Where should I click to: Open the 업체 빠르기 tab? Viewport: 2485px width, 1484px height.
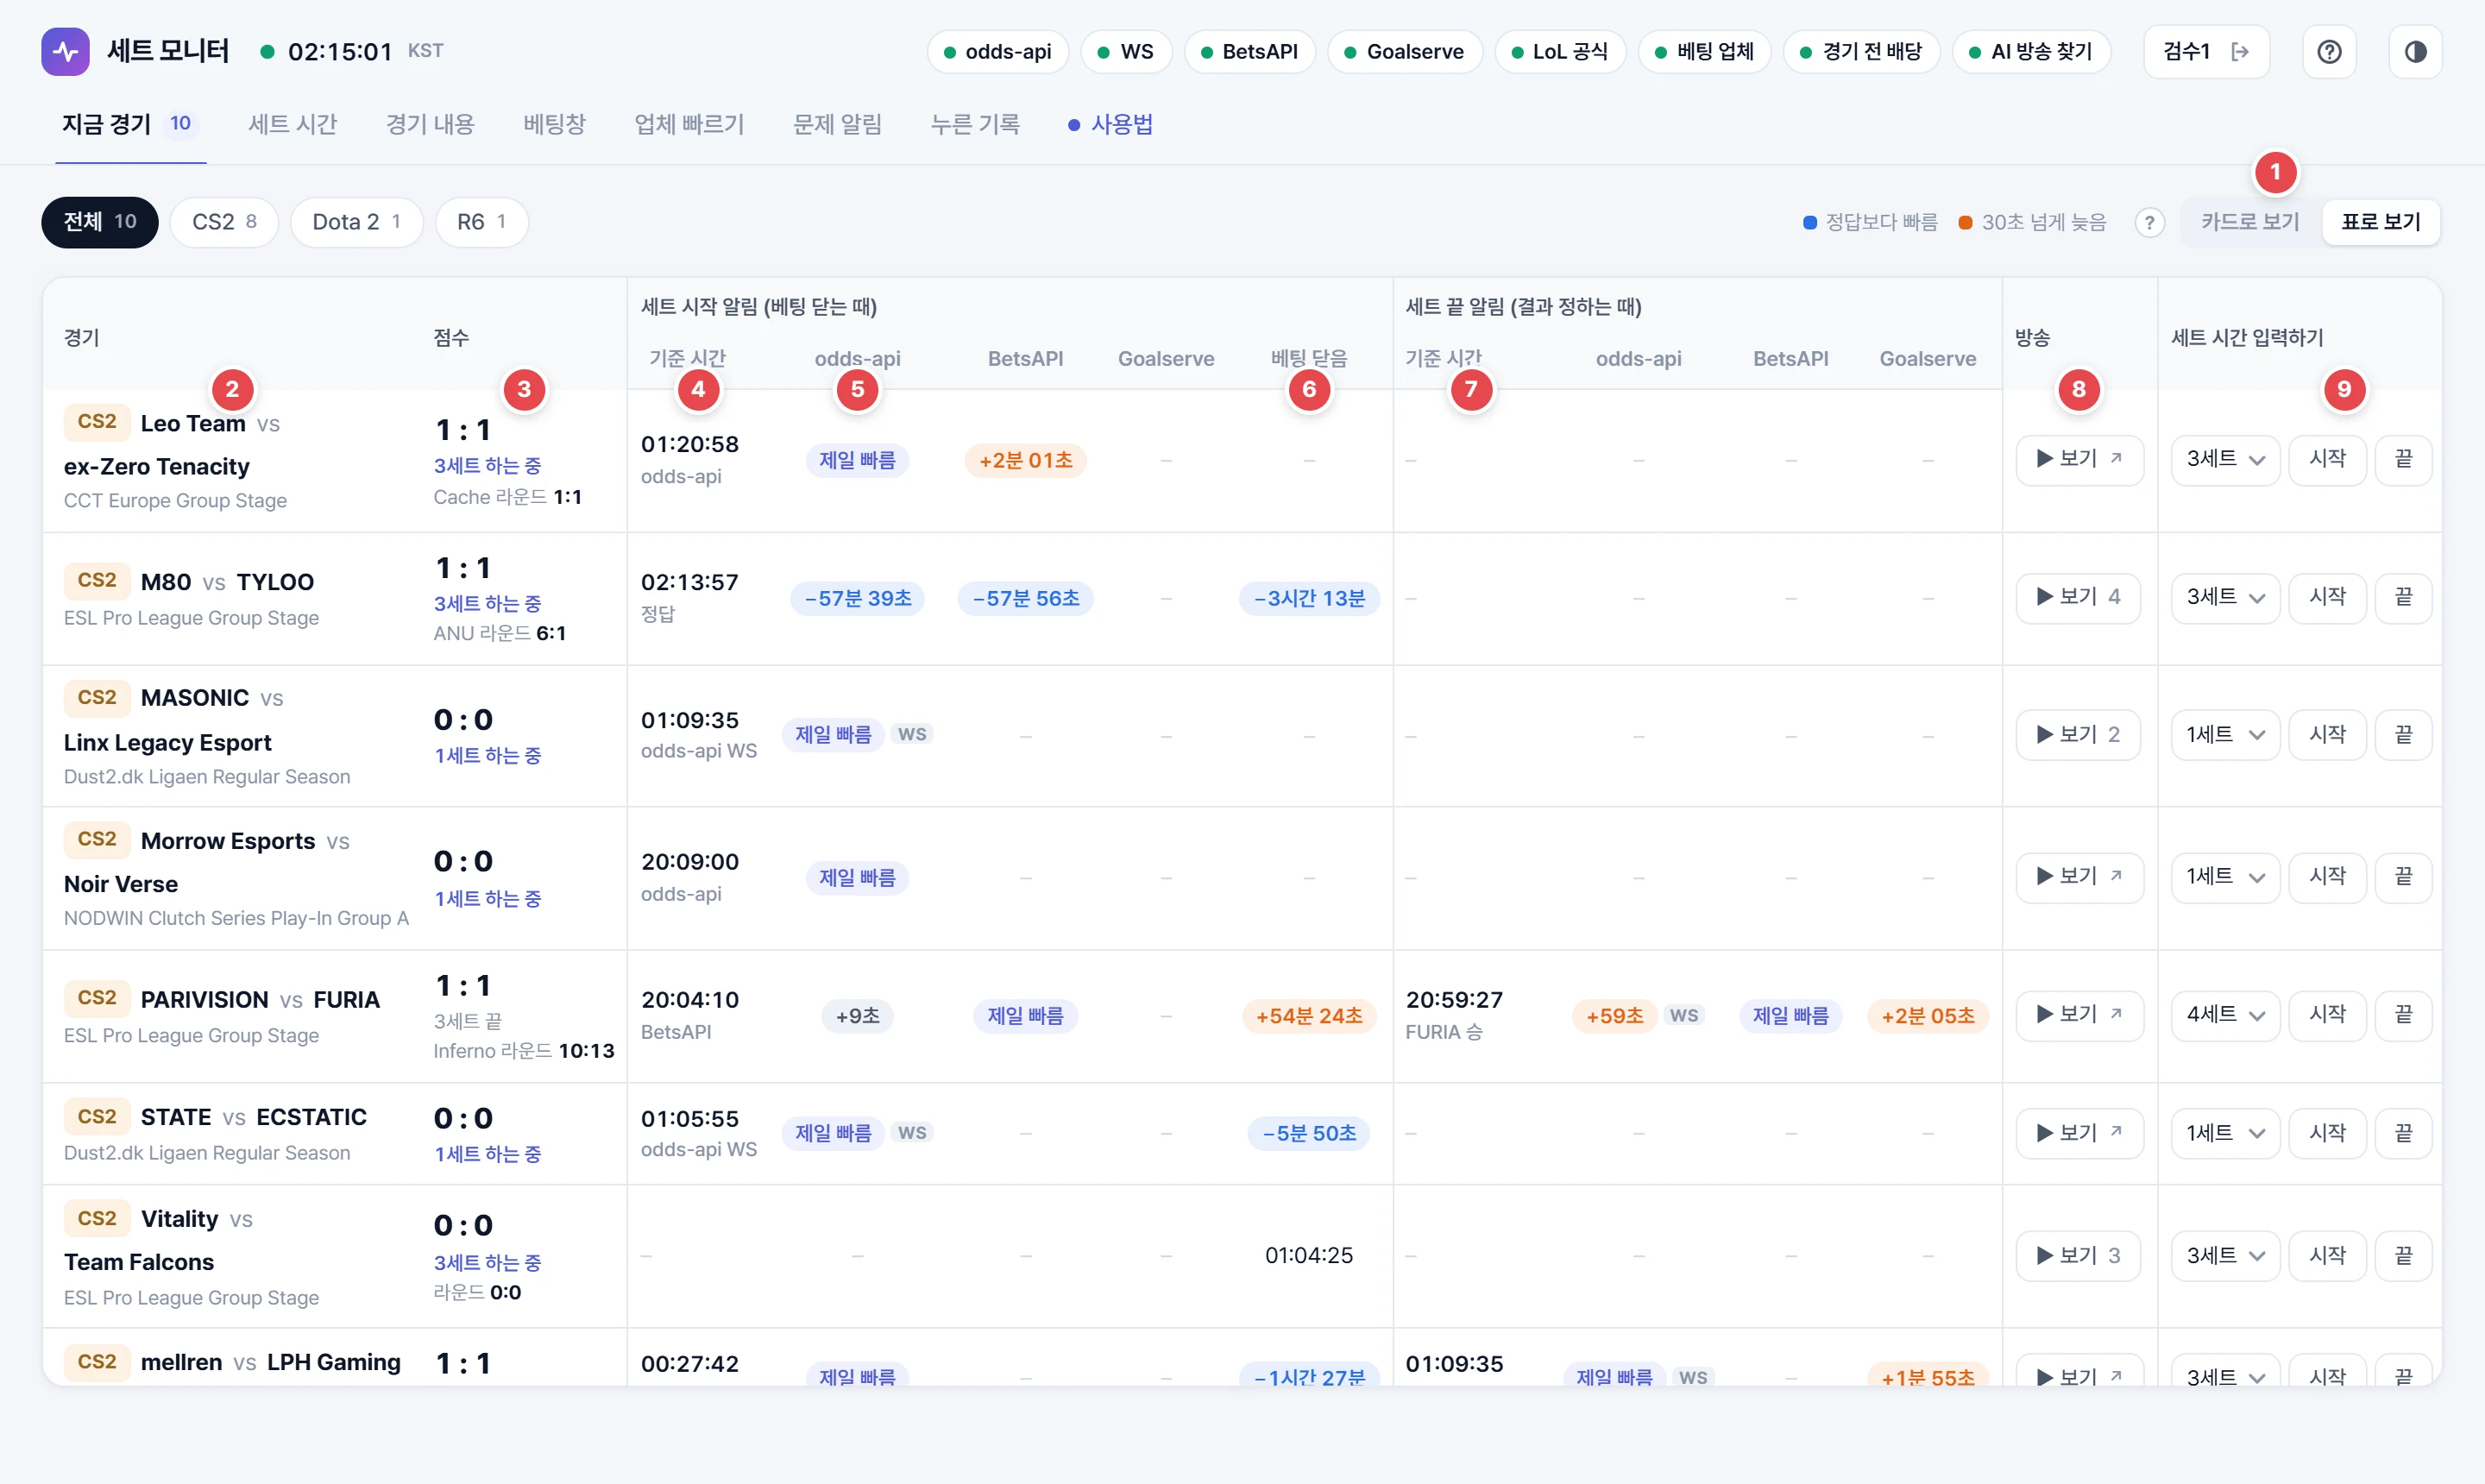point(689,124)
